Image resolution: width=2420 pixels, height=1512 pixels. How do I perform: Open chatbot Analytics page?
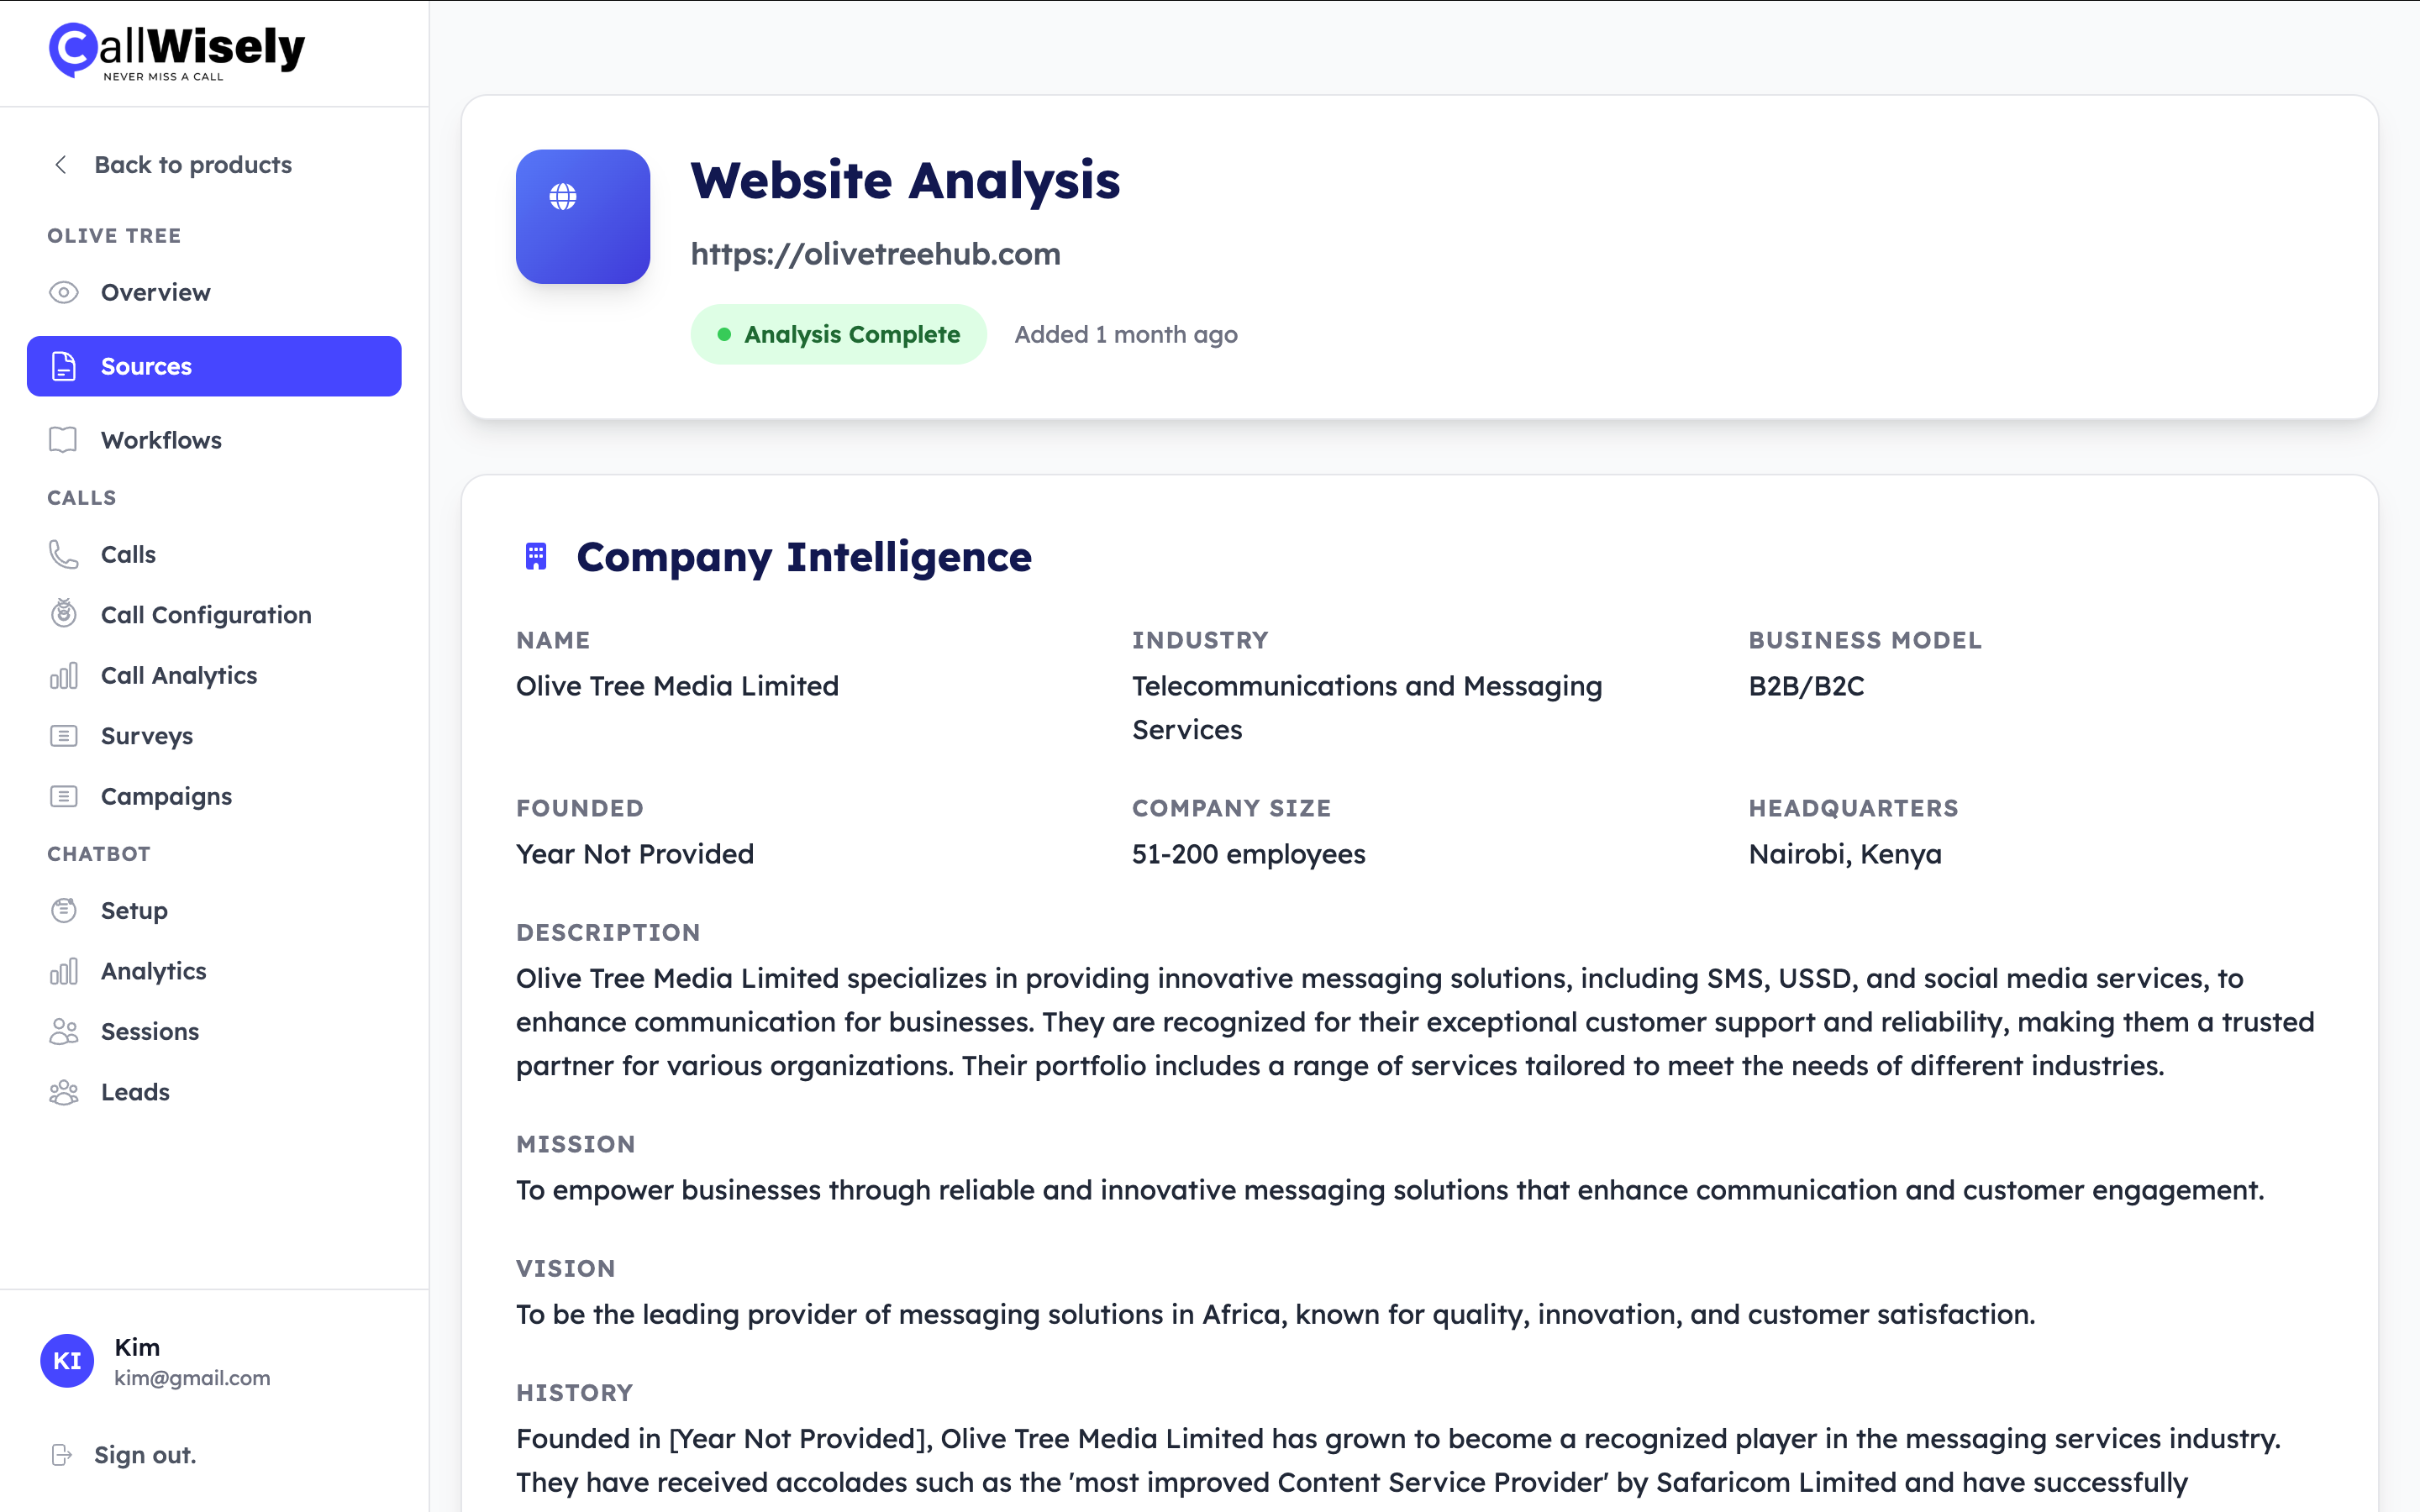(x=153, y=972)
